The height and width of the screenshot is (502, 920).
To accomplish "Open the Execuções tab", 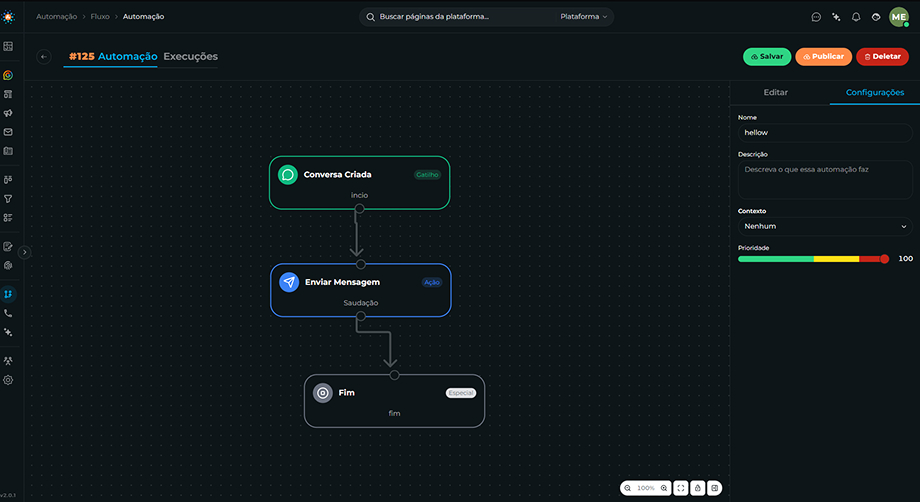I will pyautogui.click(x=190, y=56).
